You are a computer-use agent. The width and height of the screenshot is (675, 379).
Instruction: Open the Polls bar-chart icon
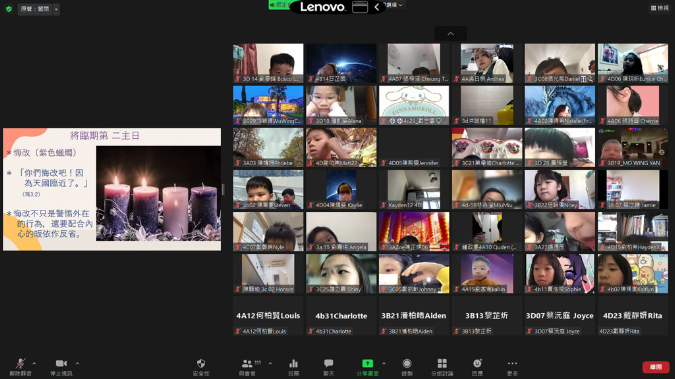click(x=294, y=367)
